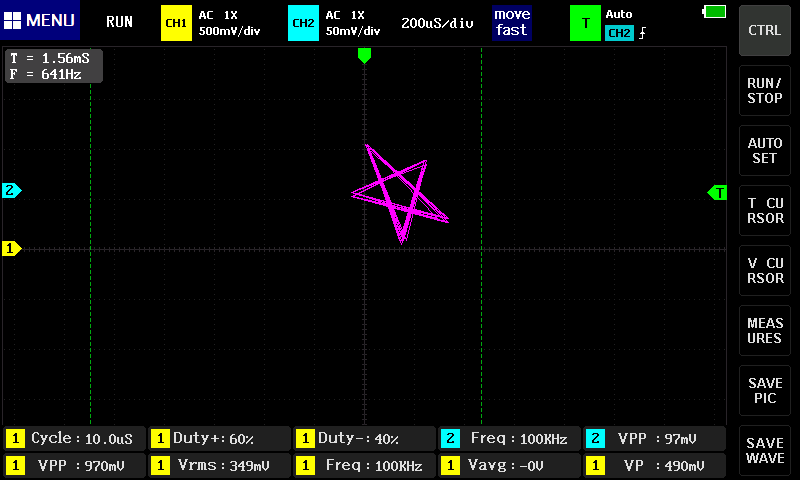800x480 pixels.
Task: Select the battery status icon
Action: click(715, 11)
